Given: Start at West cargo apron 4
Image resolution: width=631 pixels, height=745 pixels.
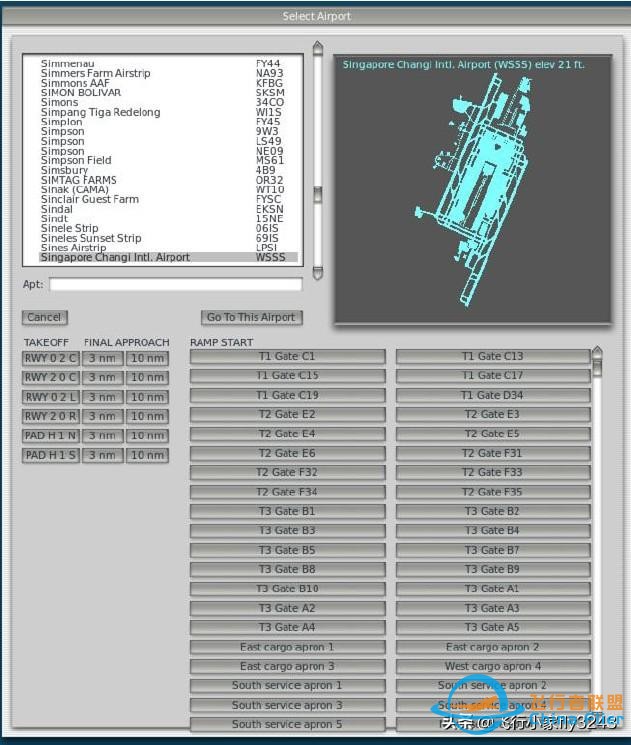Looking at the screenshot, I should (x=493, y=667).
